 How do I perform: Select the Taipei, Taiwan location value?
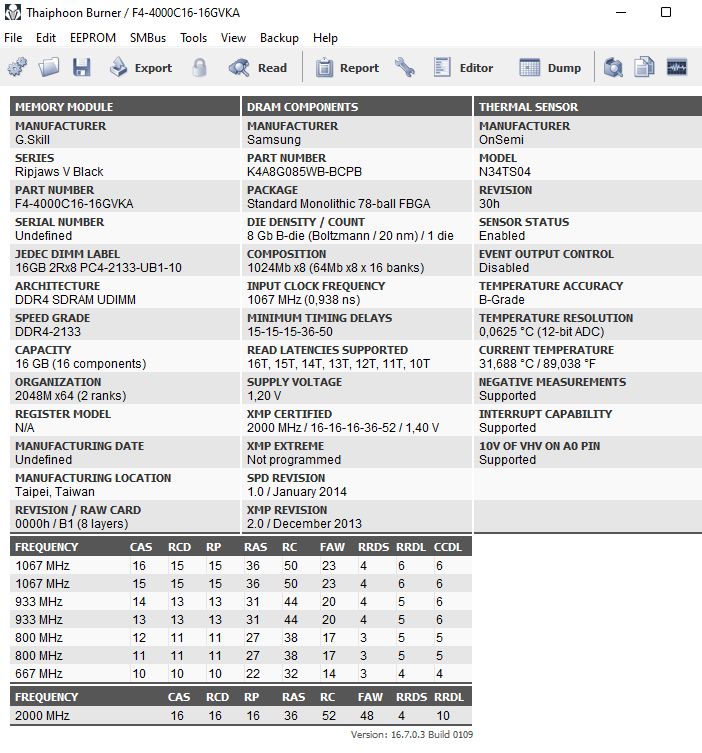pyautogui.click(x=55, y=492)
